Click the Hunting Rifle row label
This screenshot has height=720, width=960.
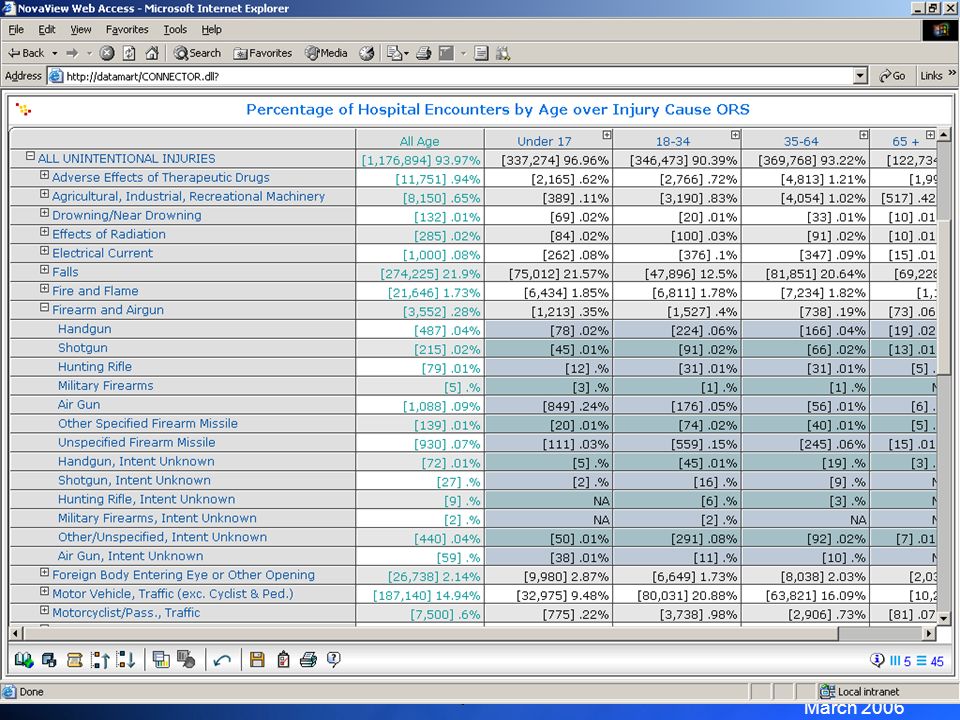(x=95, y=367)
